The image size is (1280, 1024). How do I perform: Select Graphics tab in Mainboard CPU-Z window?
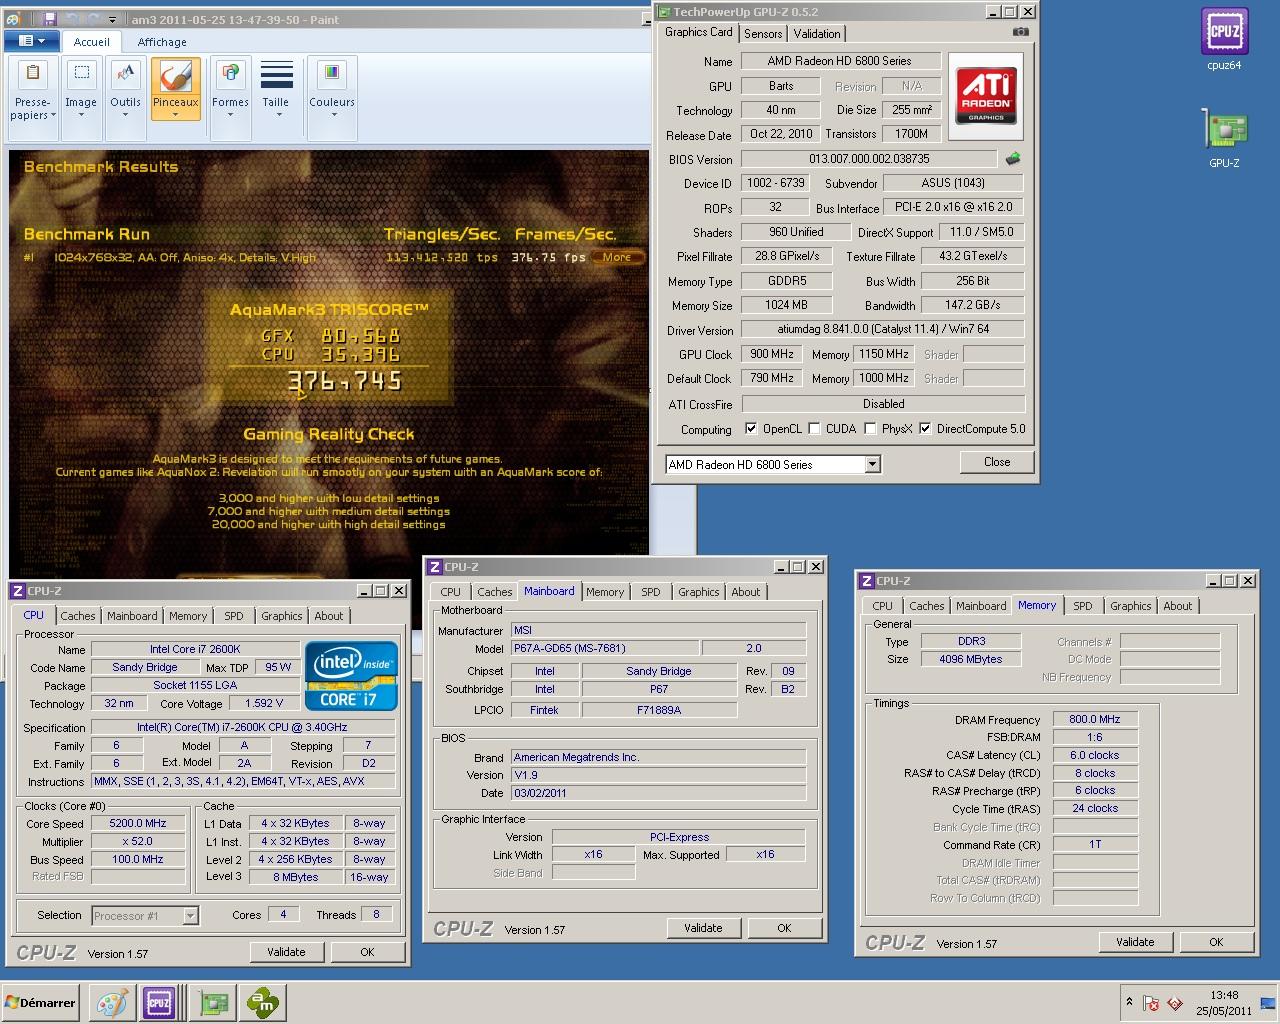click(698, 592)
